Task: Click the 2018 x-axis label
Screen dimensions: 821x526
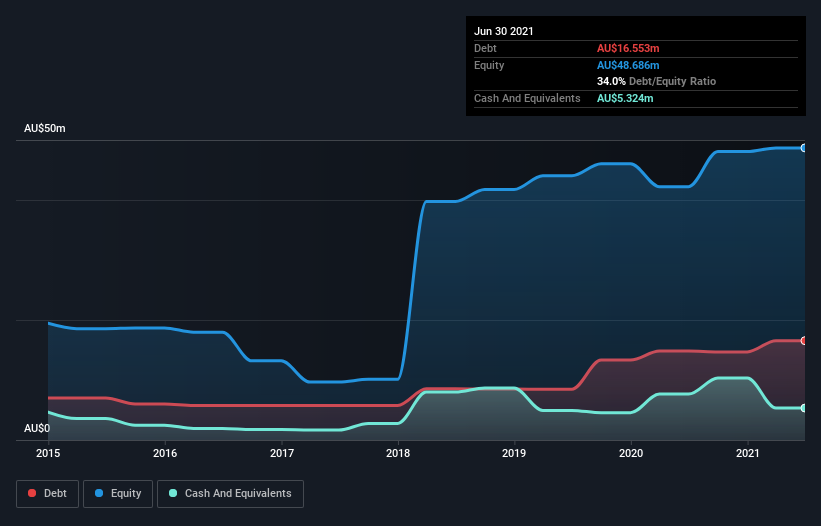Action: tap(398, 453)
